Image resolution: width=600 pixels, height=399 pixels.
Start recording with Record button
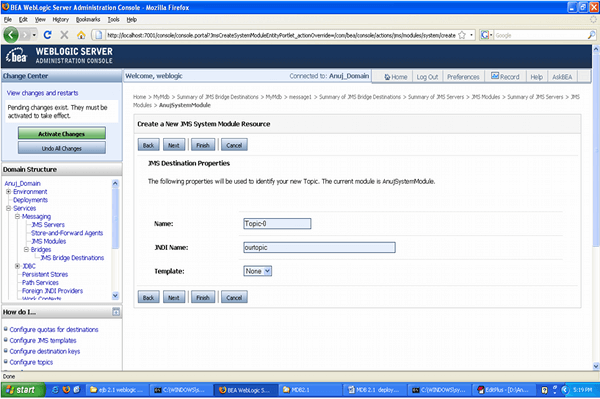[x=505, y=77]
